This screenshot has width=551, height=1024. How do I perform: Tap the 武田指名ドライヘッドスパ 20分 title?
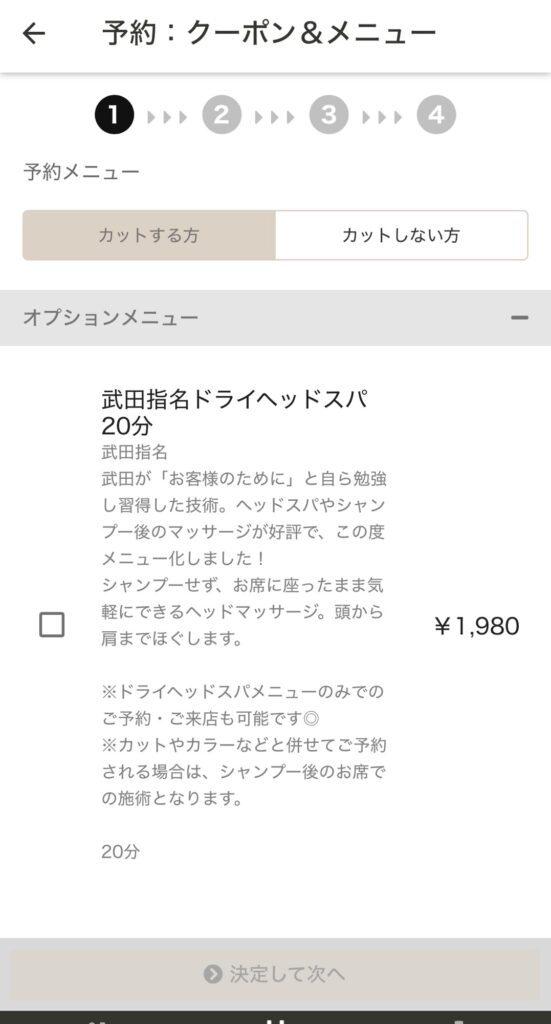[x=234, y=412]
